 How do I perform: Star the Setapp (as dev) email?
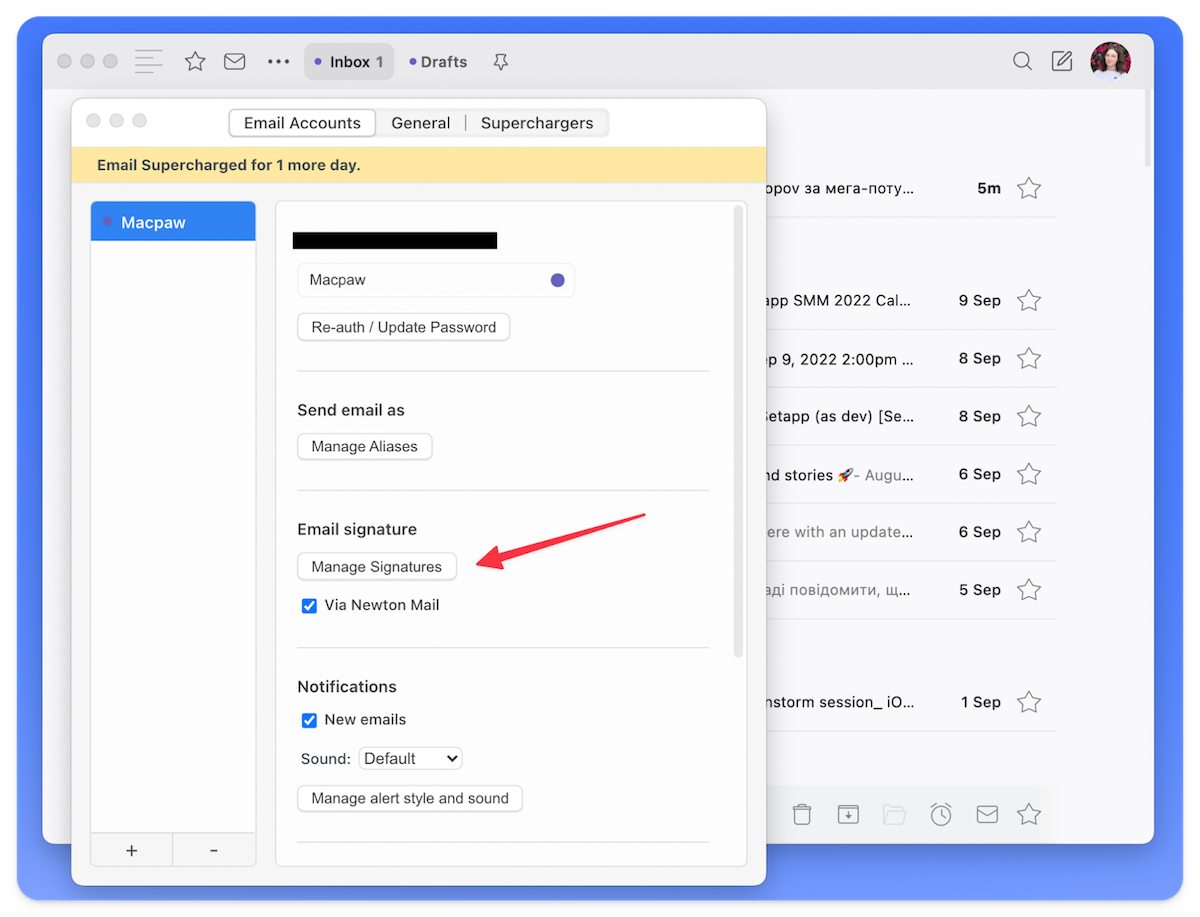[x=1029, y=416]
